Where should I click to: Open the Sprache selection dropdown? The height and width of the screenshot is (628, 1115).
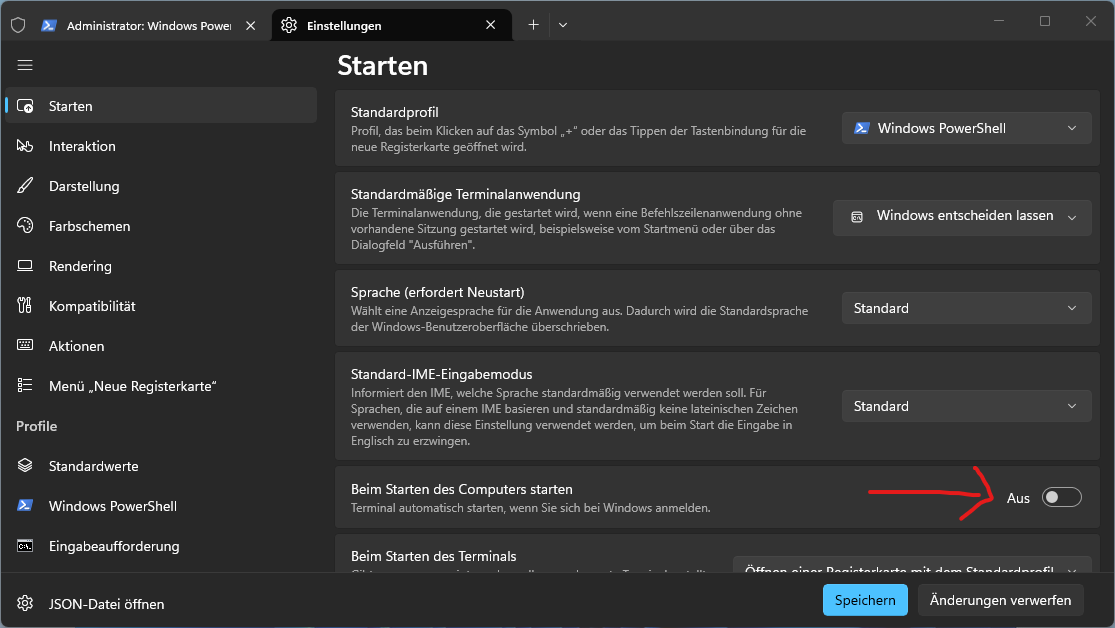965,308
